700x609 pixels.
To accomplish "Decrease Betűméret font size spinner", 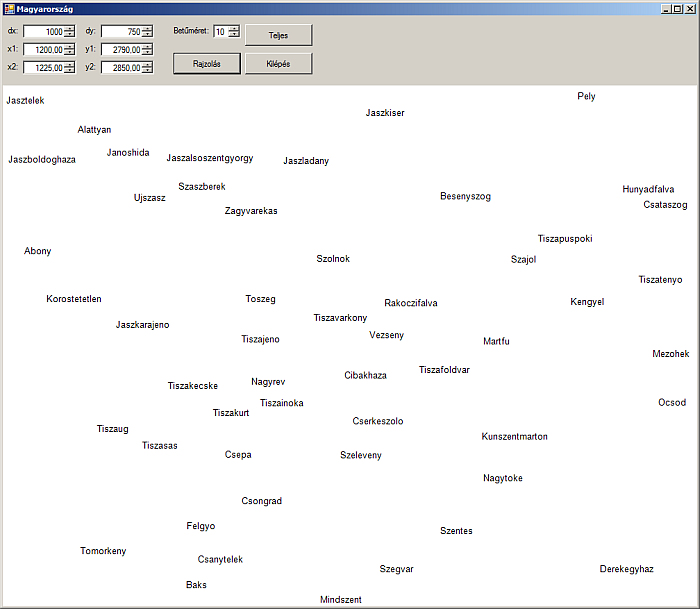I will pos(234,35).
